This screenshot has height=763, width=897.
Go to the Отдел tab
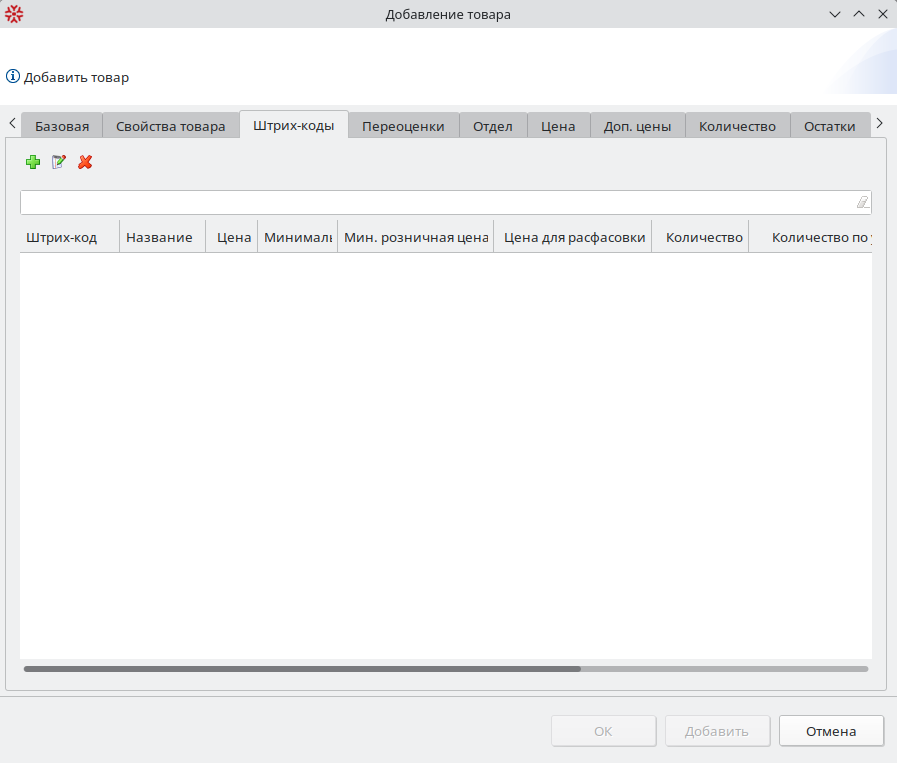point(492,126)
